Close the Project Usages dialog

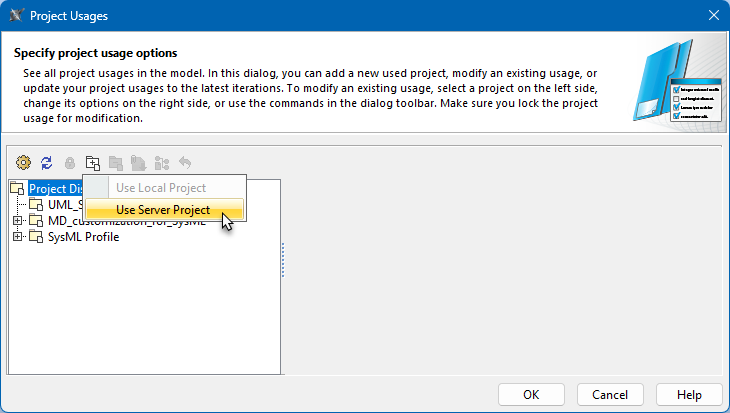(x=713, y=15)
